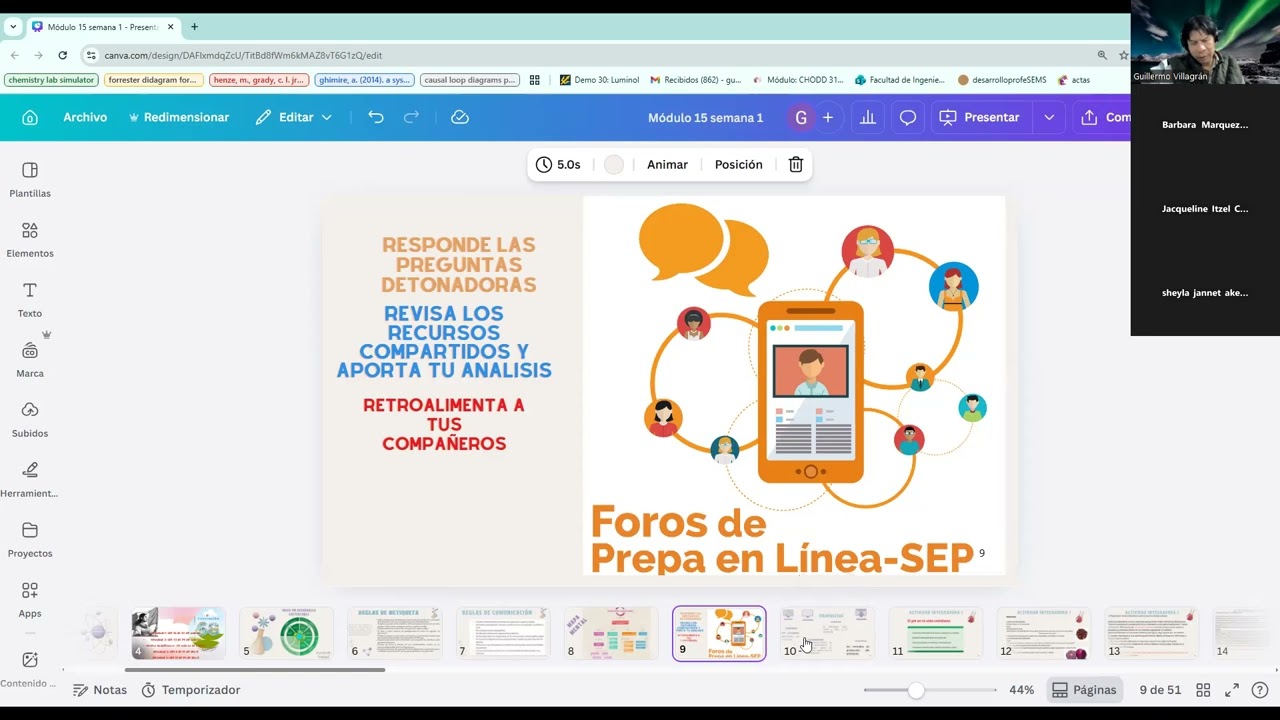Select the 'RETROALIMENTA A TUS COMPAÑEROS' text
This screenshot has width=1280, height=720.
444,424
